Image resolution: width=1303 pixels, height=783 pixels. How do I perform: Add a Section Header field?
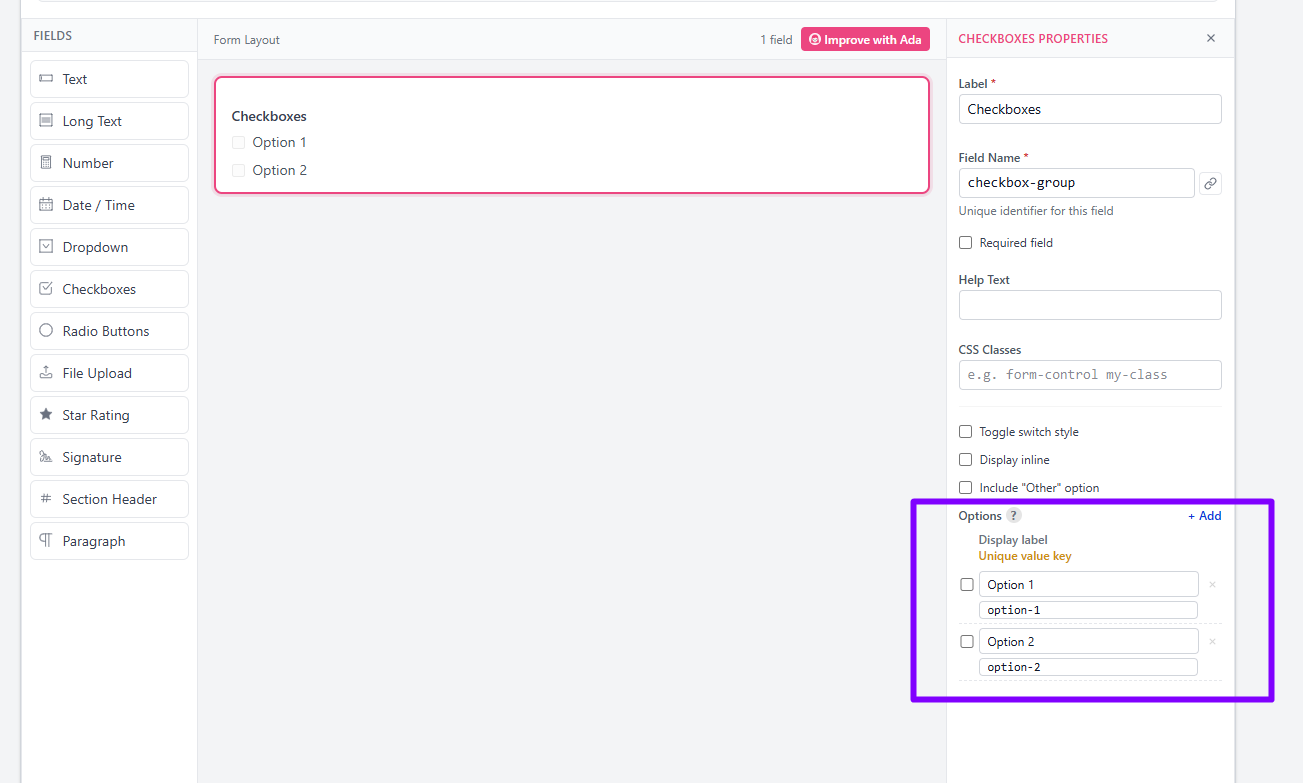109,499
